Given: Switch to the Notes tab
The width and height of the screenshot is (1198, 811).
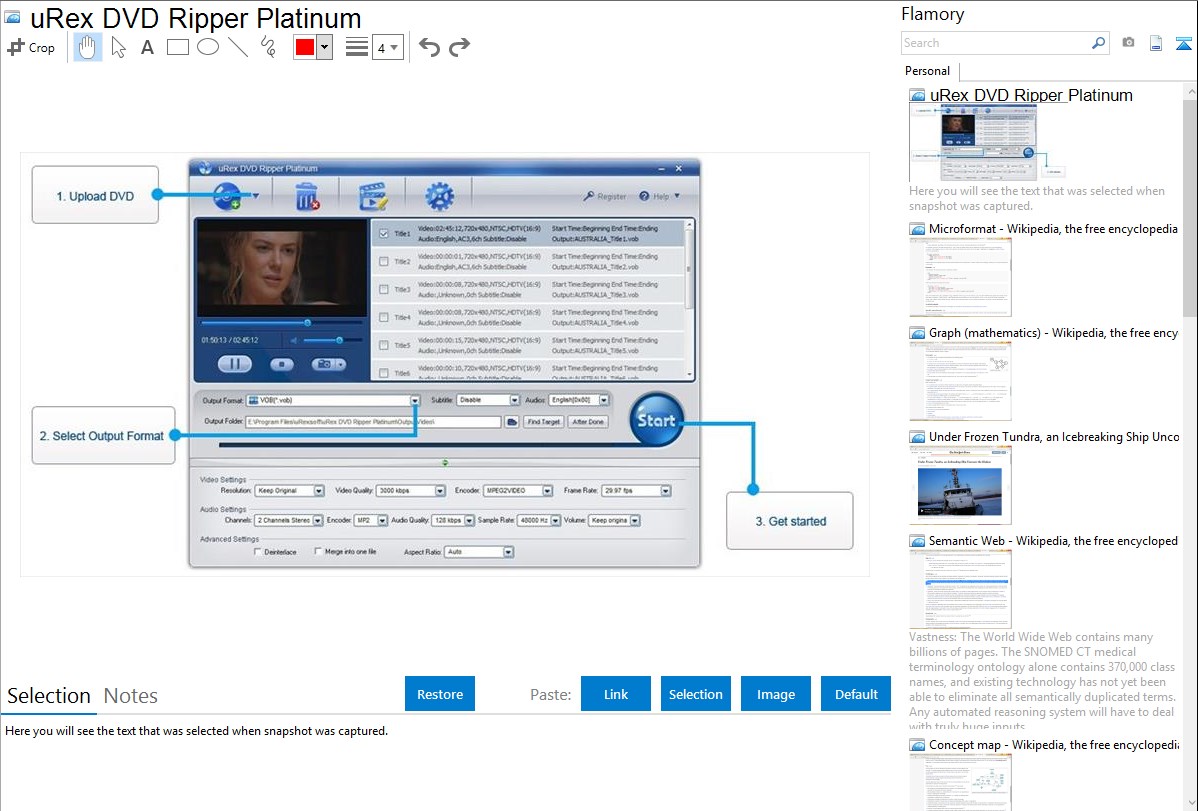Looking at the screenshot, I should click(x=131, y=696).
